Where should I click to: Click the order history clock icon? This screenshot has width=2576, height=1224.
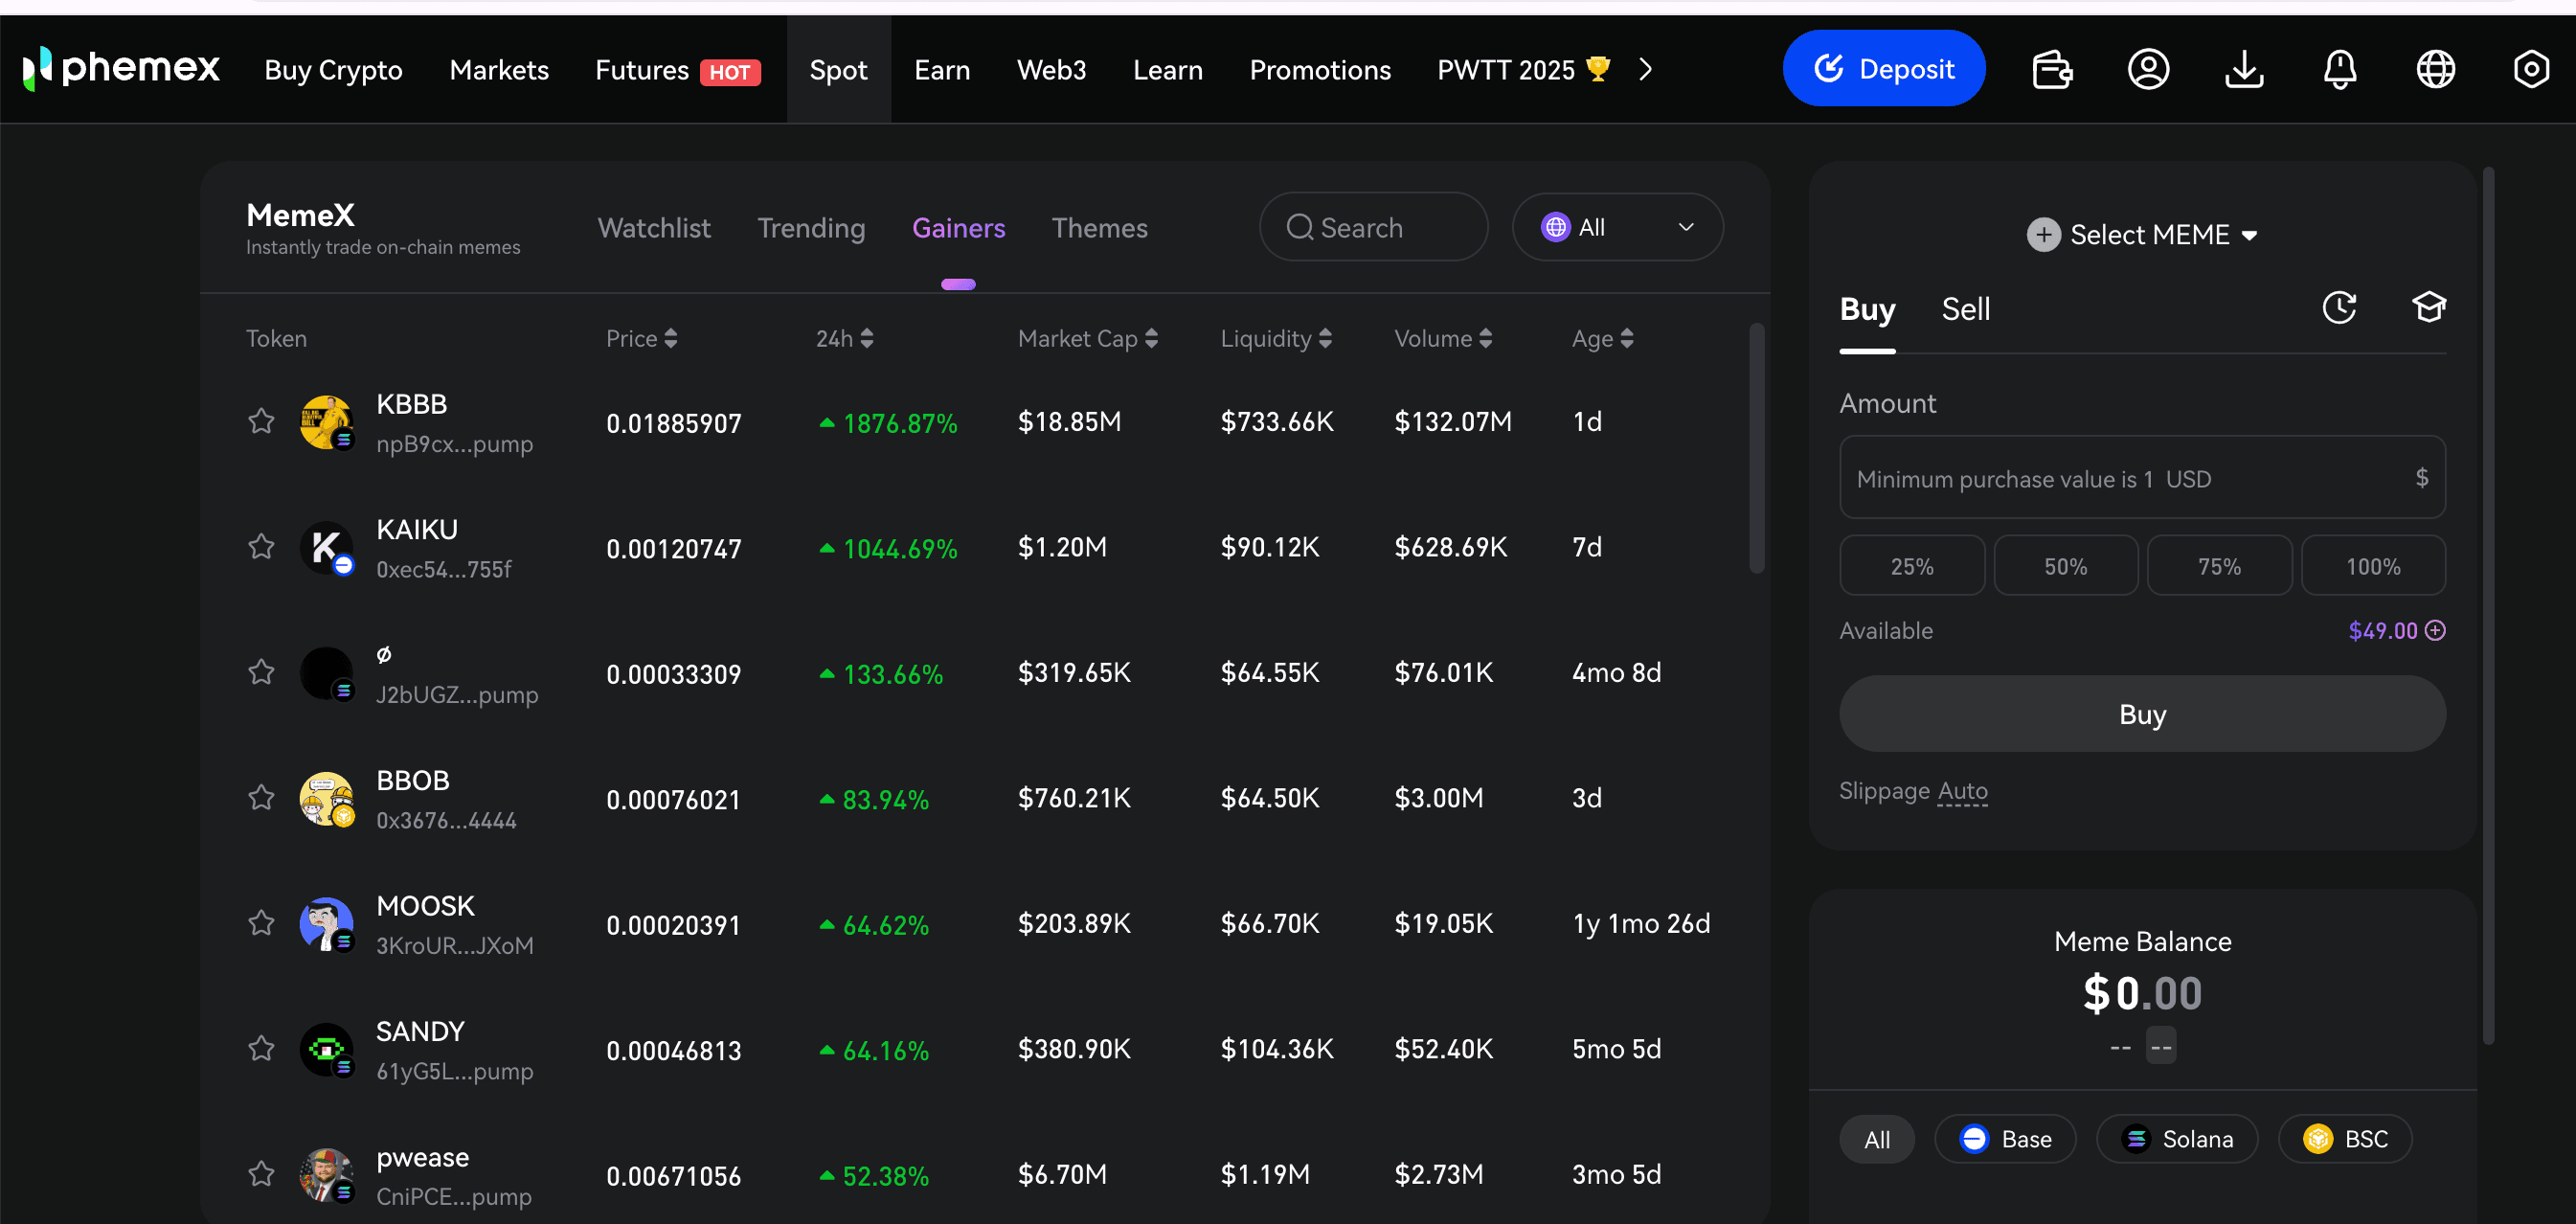pyautogui.click(x=2339, y=307)
